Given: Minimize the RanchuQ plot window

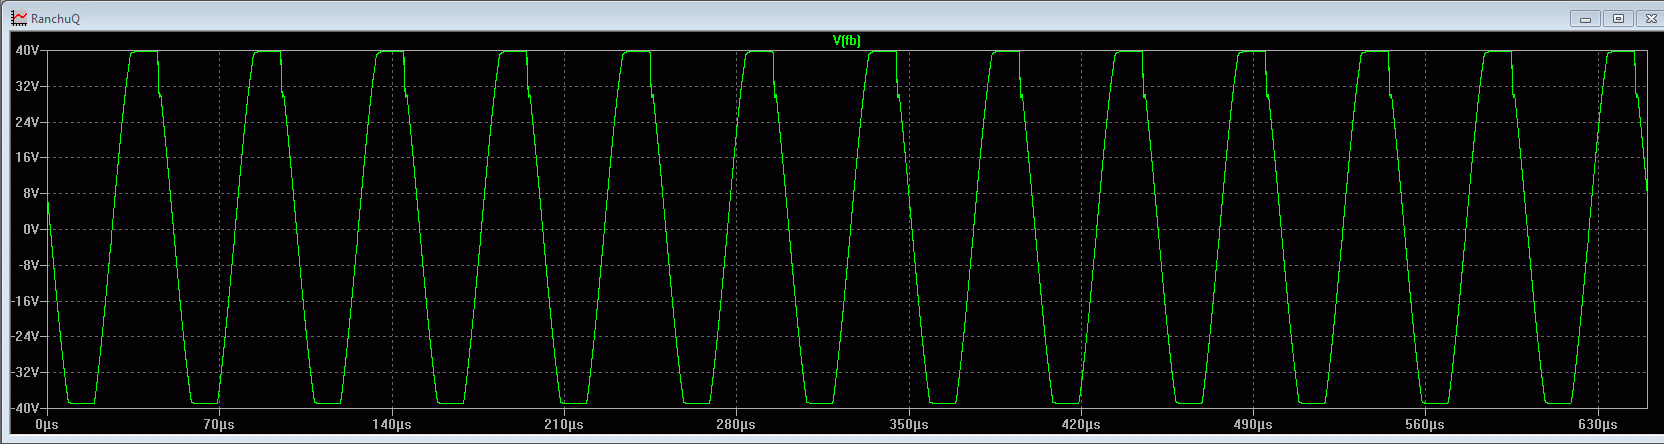Looking at the screenshot, I should point(1586,18).
